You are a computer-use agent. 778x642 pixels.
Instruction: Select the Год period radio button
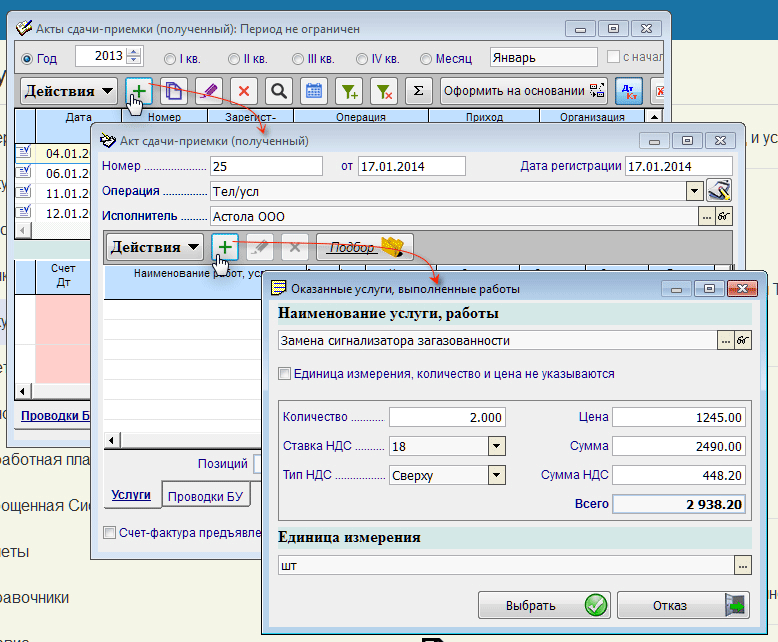(x=27, y=59)
